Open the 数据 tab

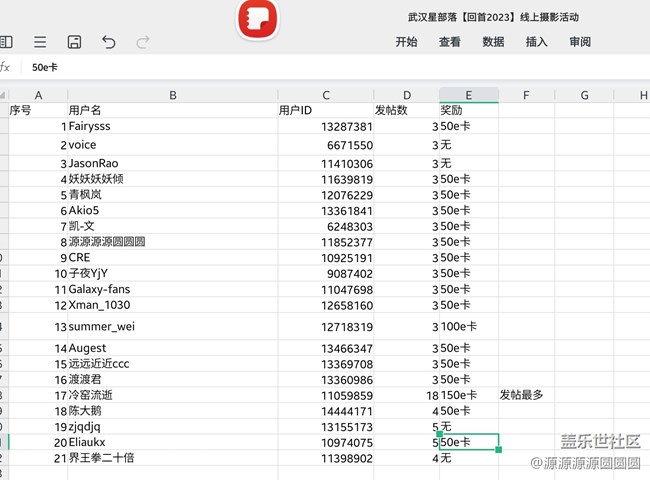(493, 42)
